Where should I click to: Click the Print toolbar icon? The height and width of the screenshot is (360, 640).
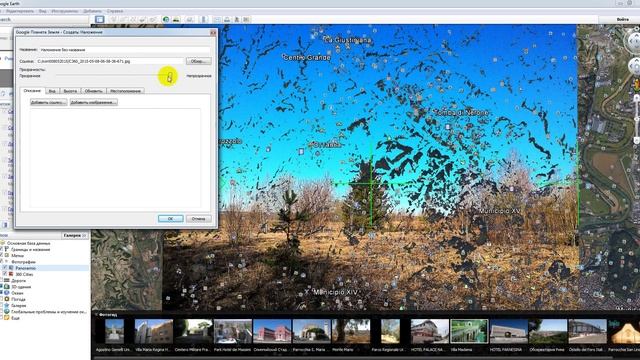tap(227, 19)
